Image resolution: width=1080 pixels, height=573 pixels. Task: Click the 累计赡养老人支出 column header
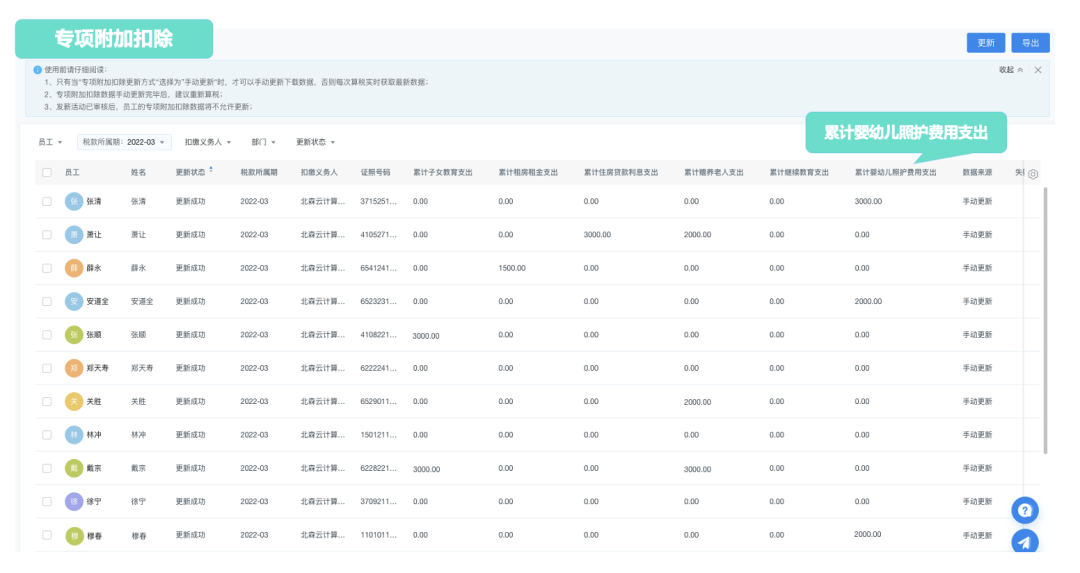[x=714, y=172]
